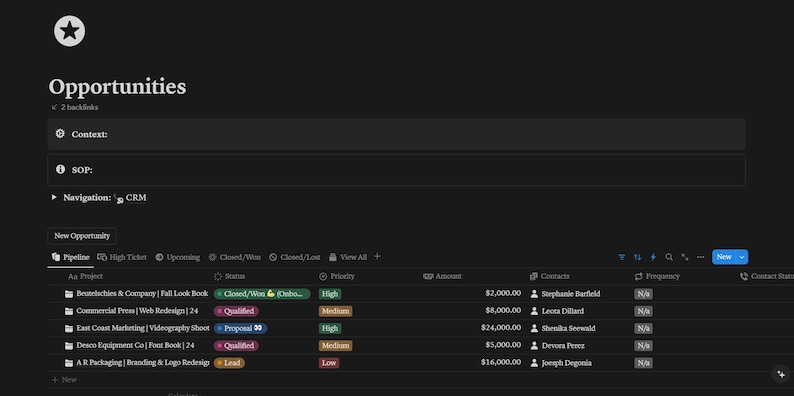794x396 pixels.
Task: Click the $16,000.00 amount cell
Action: [x=501, y=362]
